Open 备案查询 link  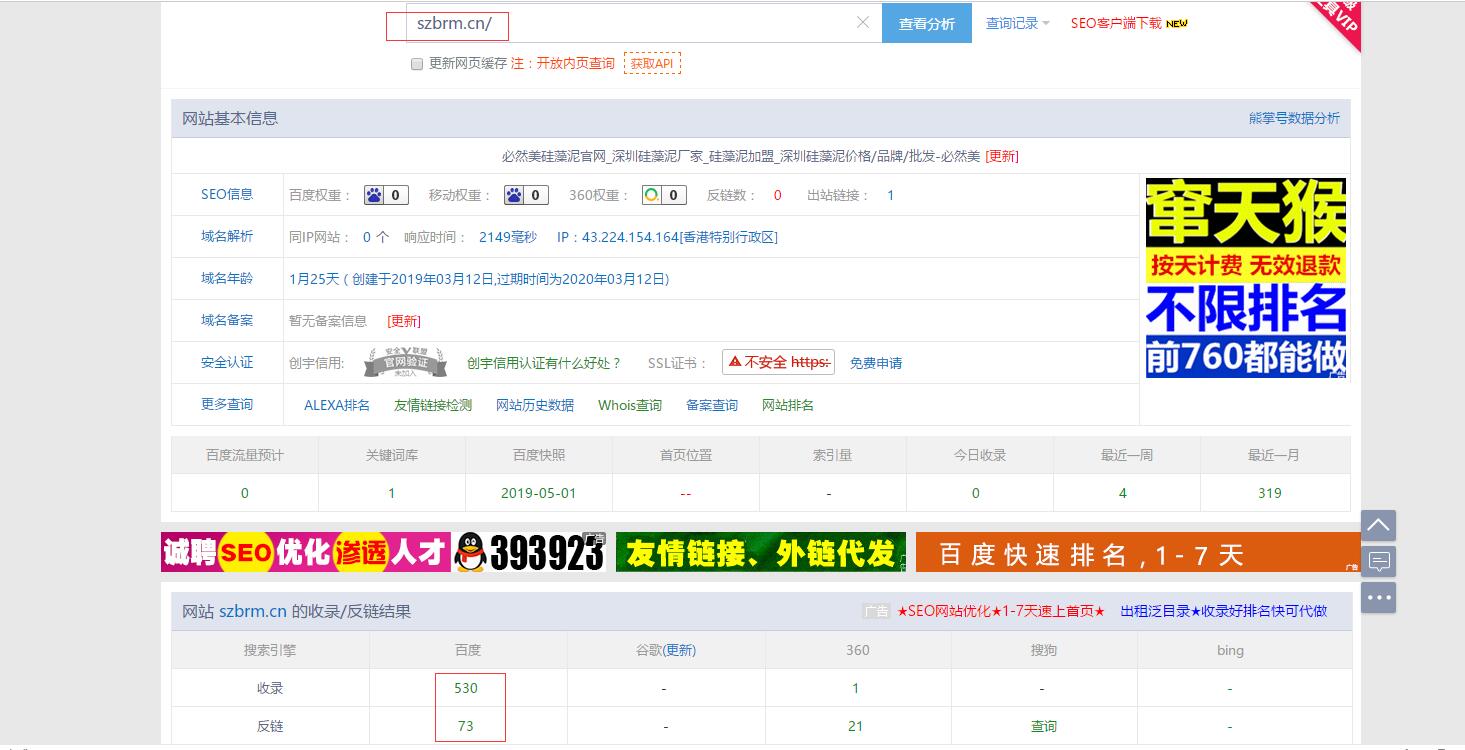pyautogui.click(x=712, y=405)
